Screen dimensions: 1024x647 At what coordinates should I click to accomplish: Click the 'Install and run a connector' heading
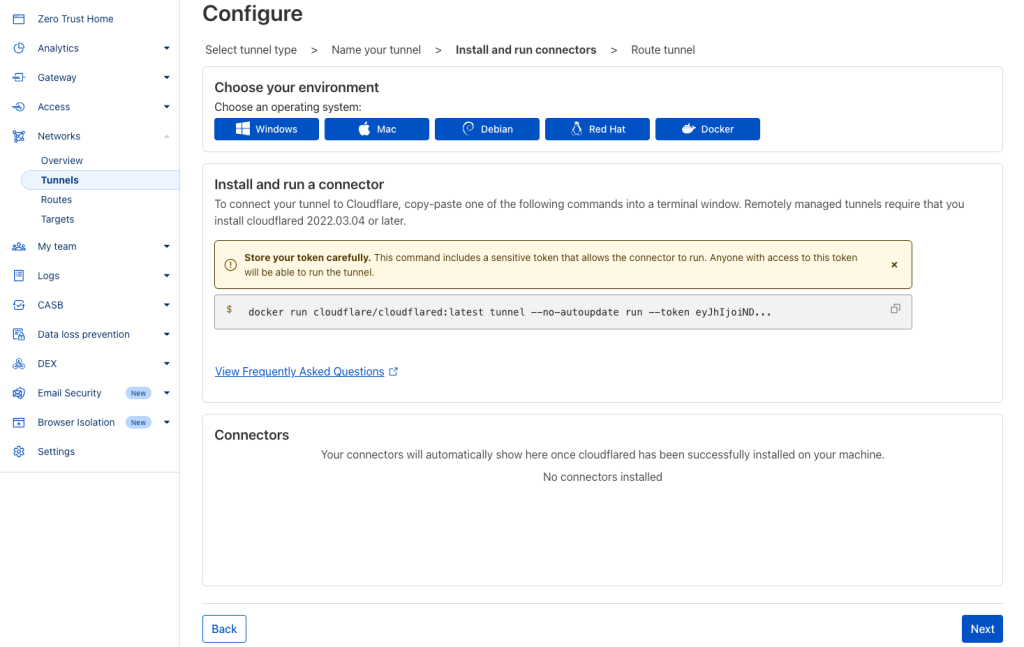pyautogui.click(x=299, y=185)
